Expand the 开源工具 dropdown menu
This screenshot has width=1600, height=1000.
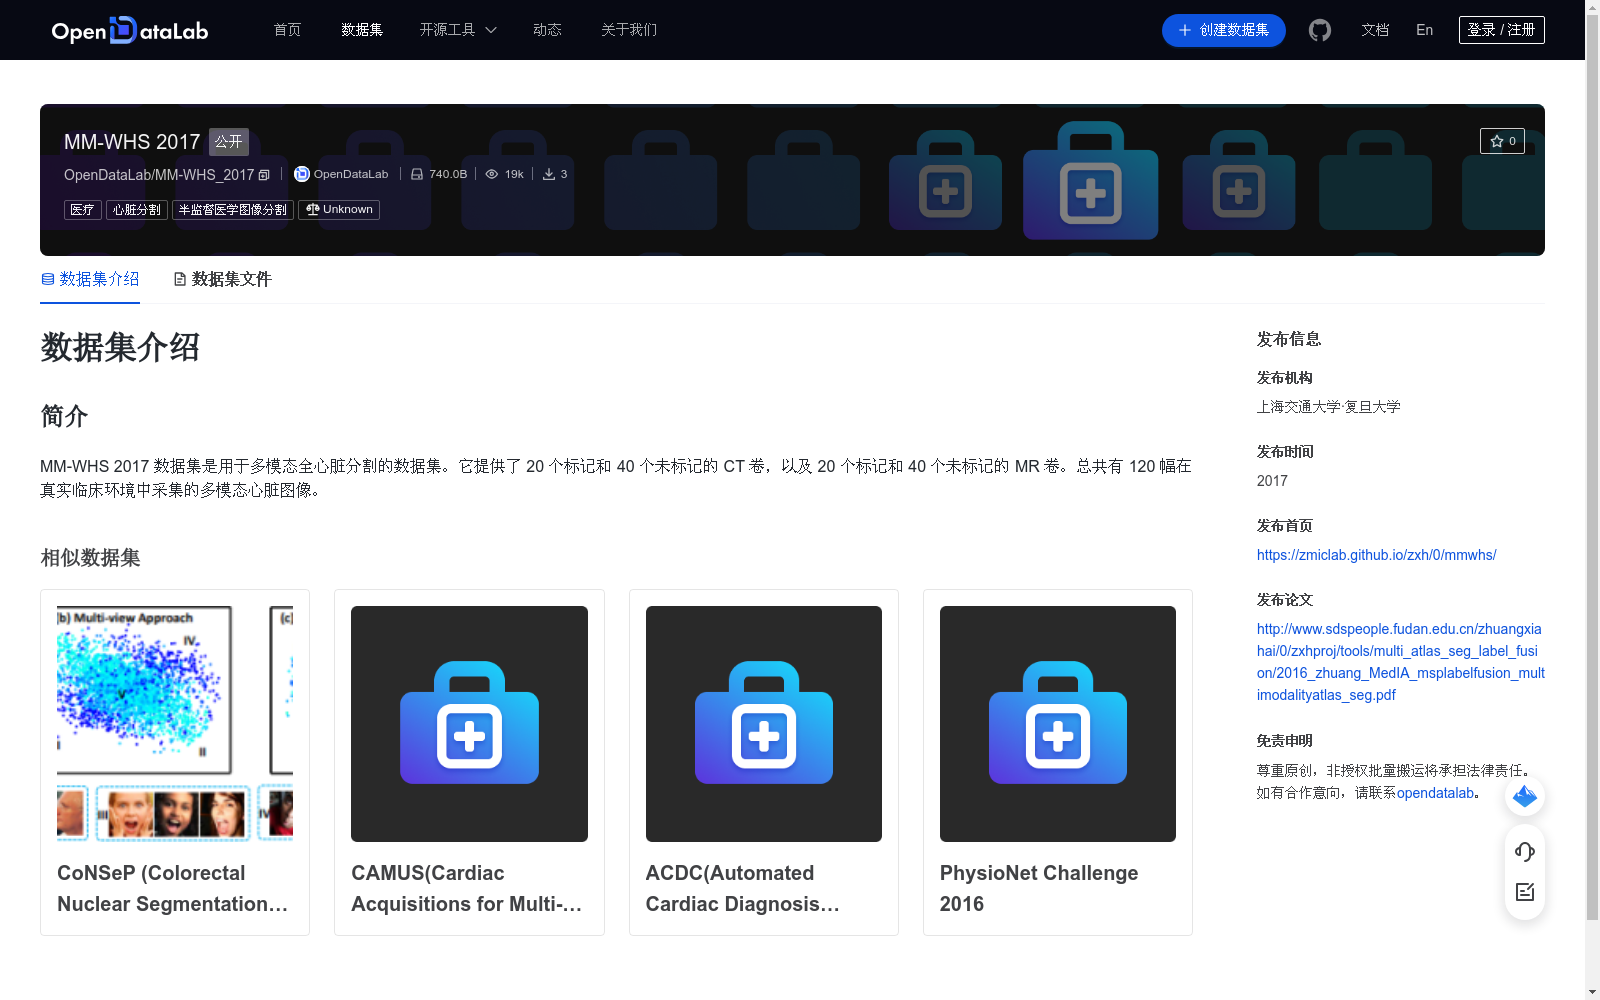(458, 30)
